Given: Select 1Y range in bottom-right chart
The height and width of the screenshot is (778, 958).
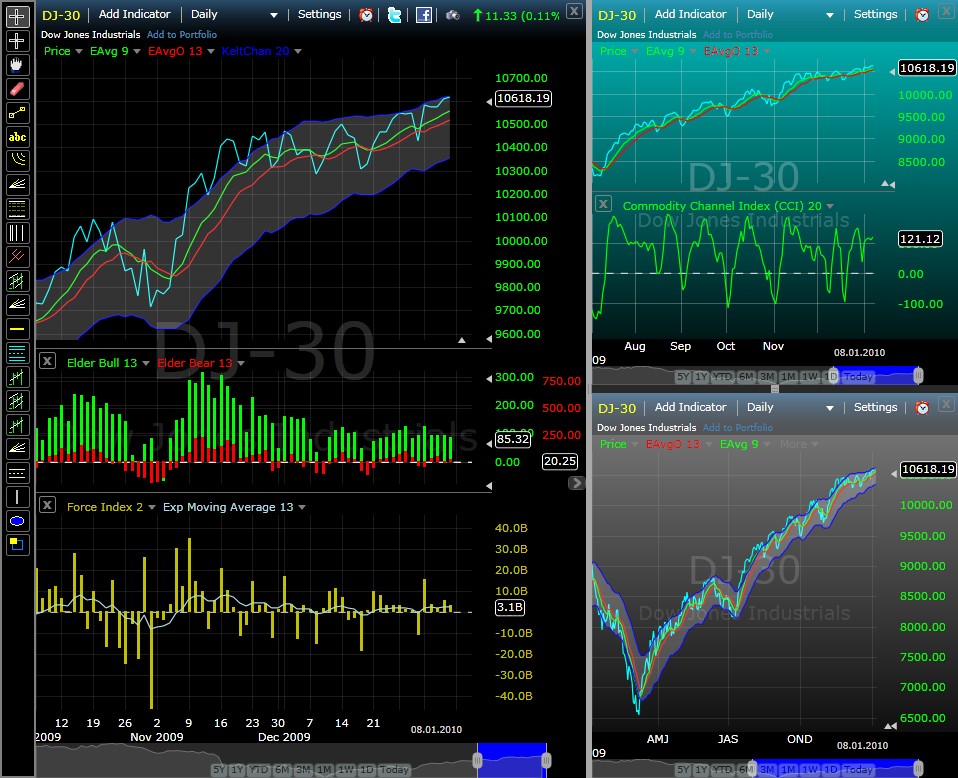Looking at the screenshot, I should 702,769.
